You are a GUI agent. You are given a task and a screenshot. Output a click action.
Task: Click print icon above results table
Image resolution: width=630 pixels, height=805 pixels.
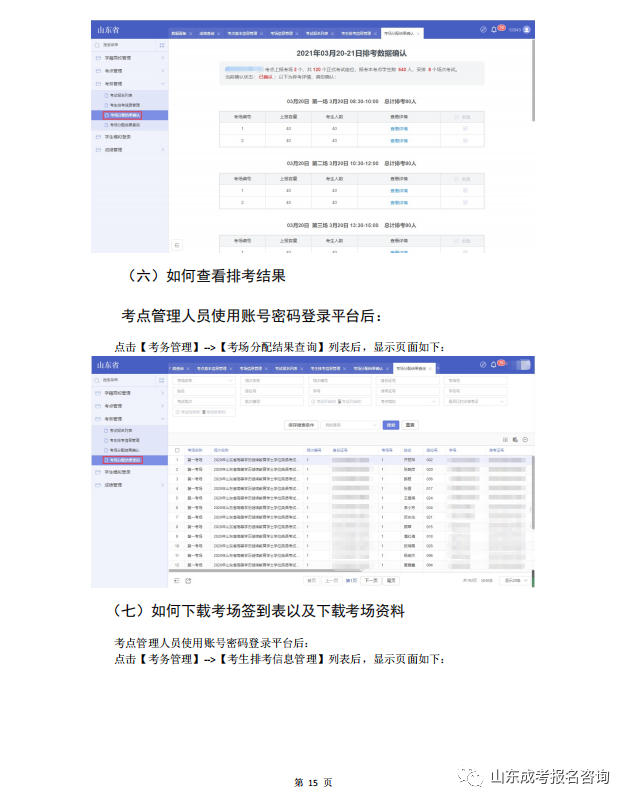tap(515, 439)
